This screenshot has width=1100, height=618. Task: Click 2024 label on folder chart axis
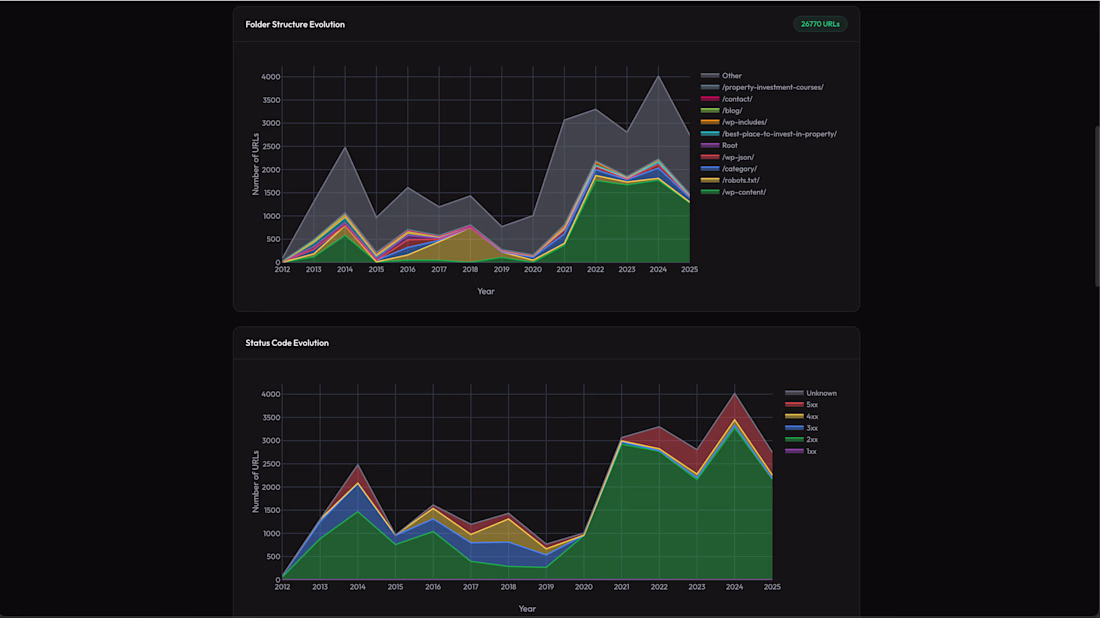[x=658, y=269]
